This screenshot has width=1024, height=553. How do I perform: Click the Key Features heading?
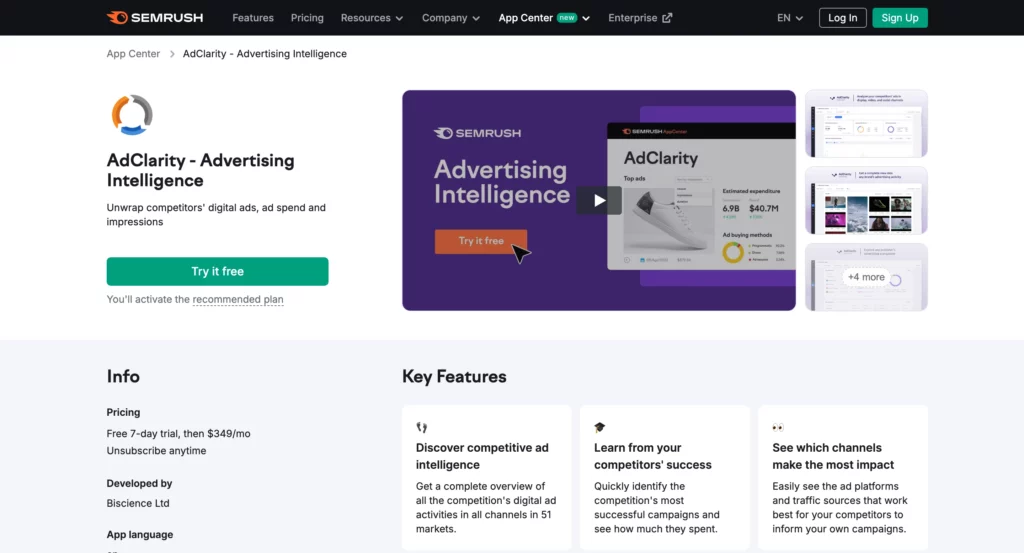(454, 377)
